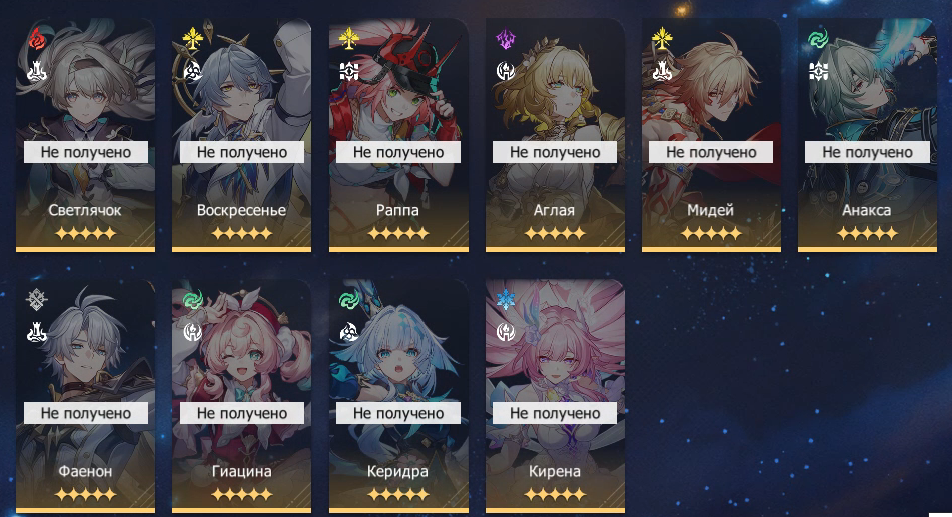Click the Wind element icon on Керидра card
The image size is (952, 517).
tap(349, 300)
